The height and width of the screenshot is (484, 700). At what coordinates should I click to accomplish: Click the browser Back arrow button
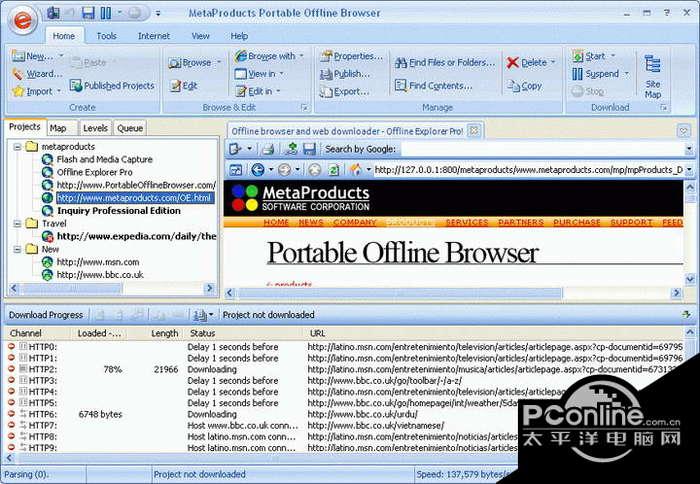pos(258,170)
